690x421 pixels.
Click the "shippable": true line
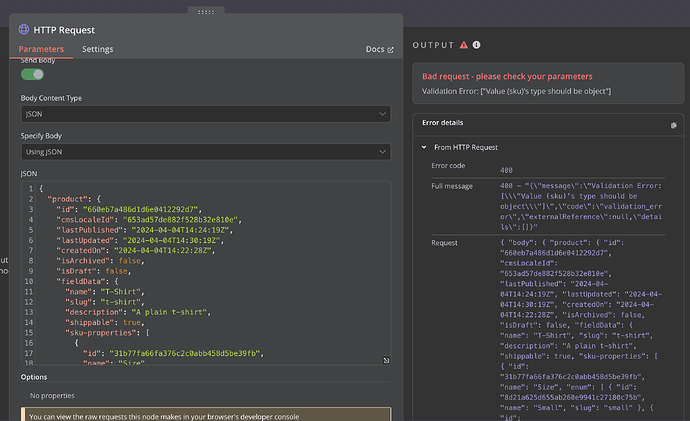click(104, 322)
